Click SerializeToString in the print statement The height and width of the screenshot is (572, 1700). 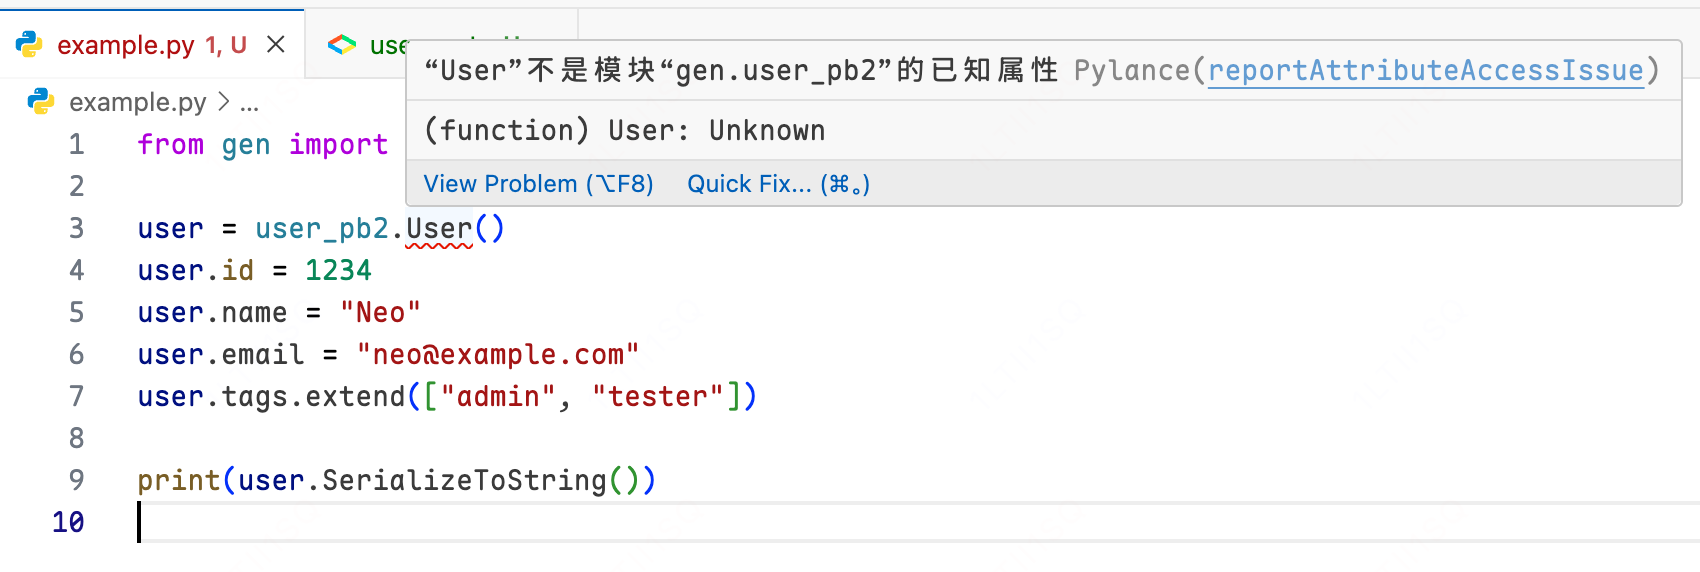[464, 481]
